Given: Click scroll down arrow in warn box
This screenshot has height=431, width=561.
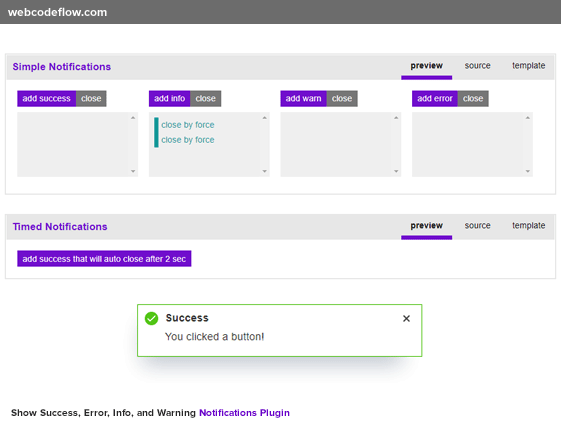Looking at the screenshot, I should 396,171.
